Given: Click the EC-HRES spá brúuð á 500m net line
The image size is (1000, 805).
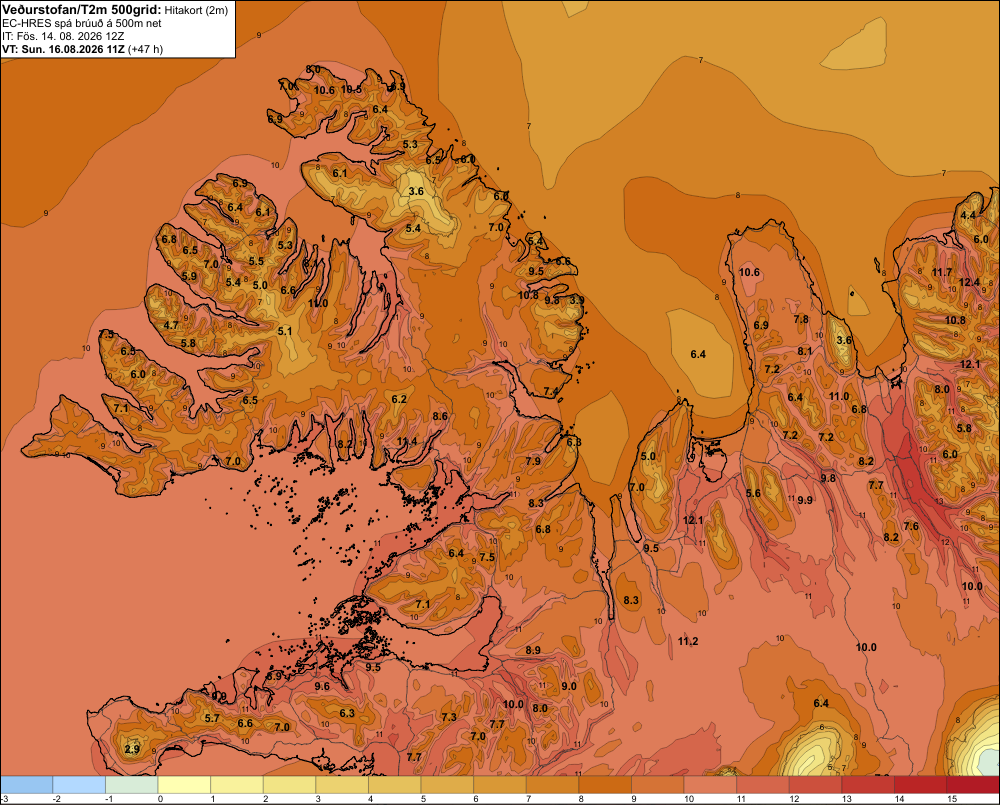Looking at the screenshot, I should click(x=82, y=23).
